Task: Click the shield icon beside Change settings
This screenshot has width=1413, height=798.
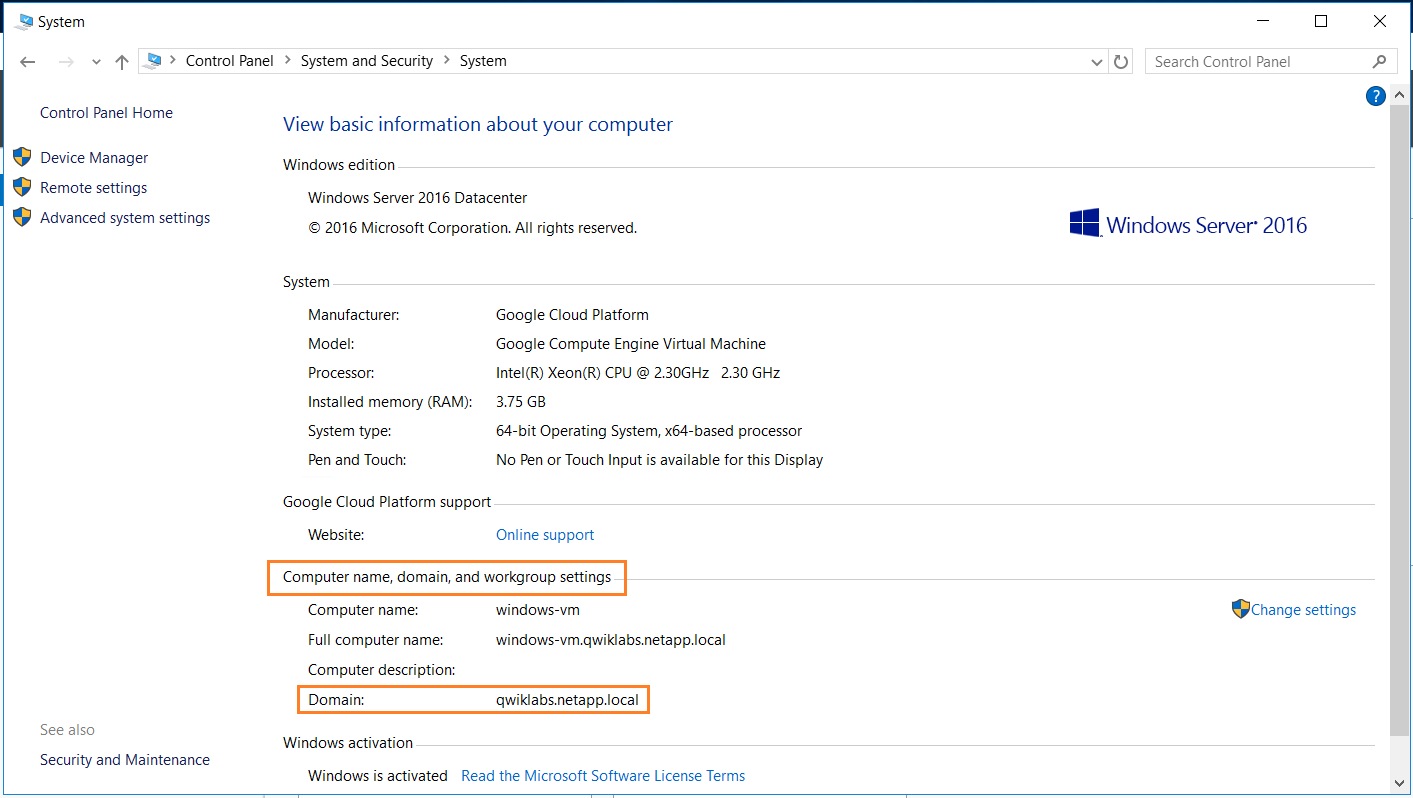Action: (1241, 609)
